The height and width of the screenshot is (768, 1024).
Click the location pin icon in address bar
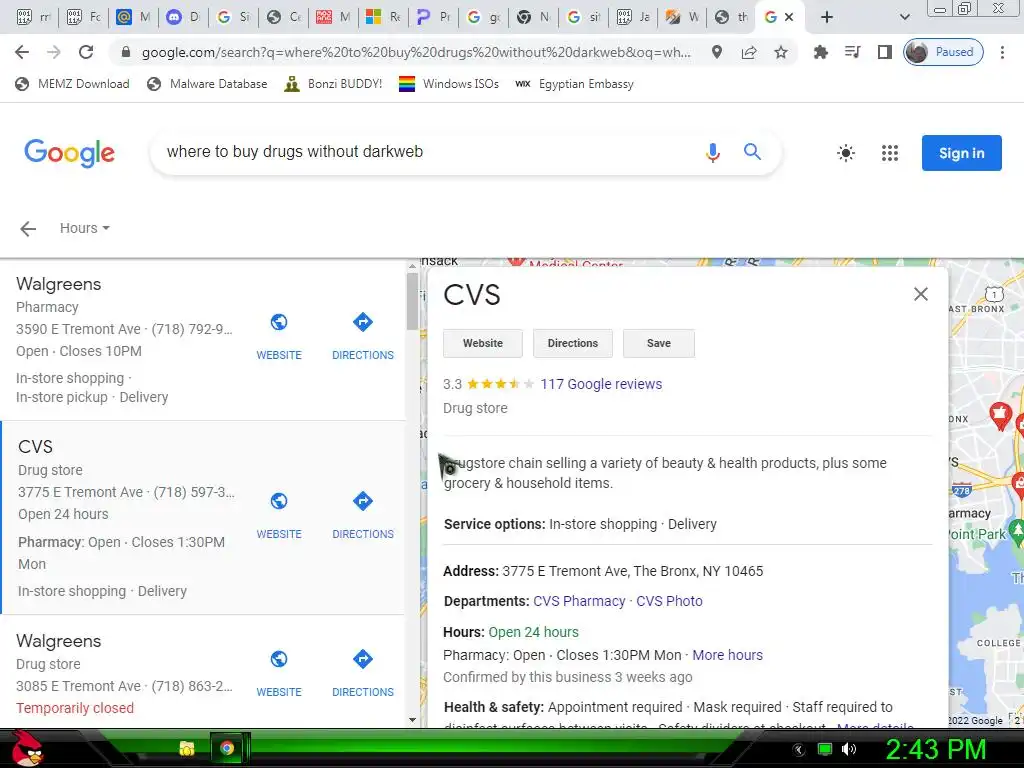point(717,52)
